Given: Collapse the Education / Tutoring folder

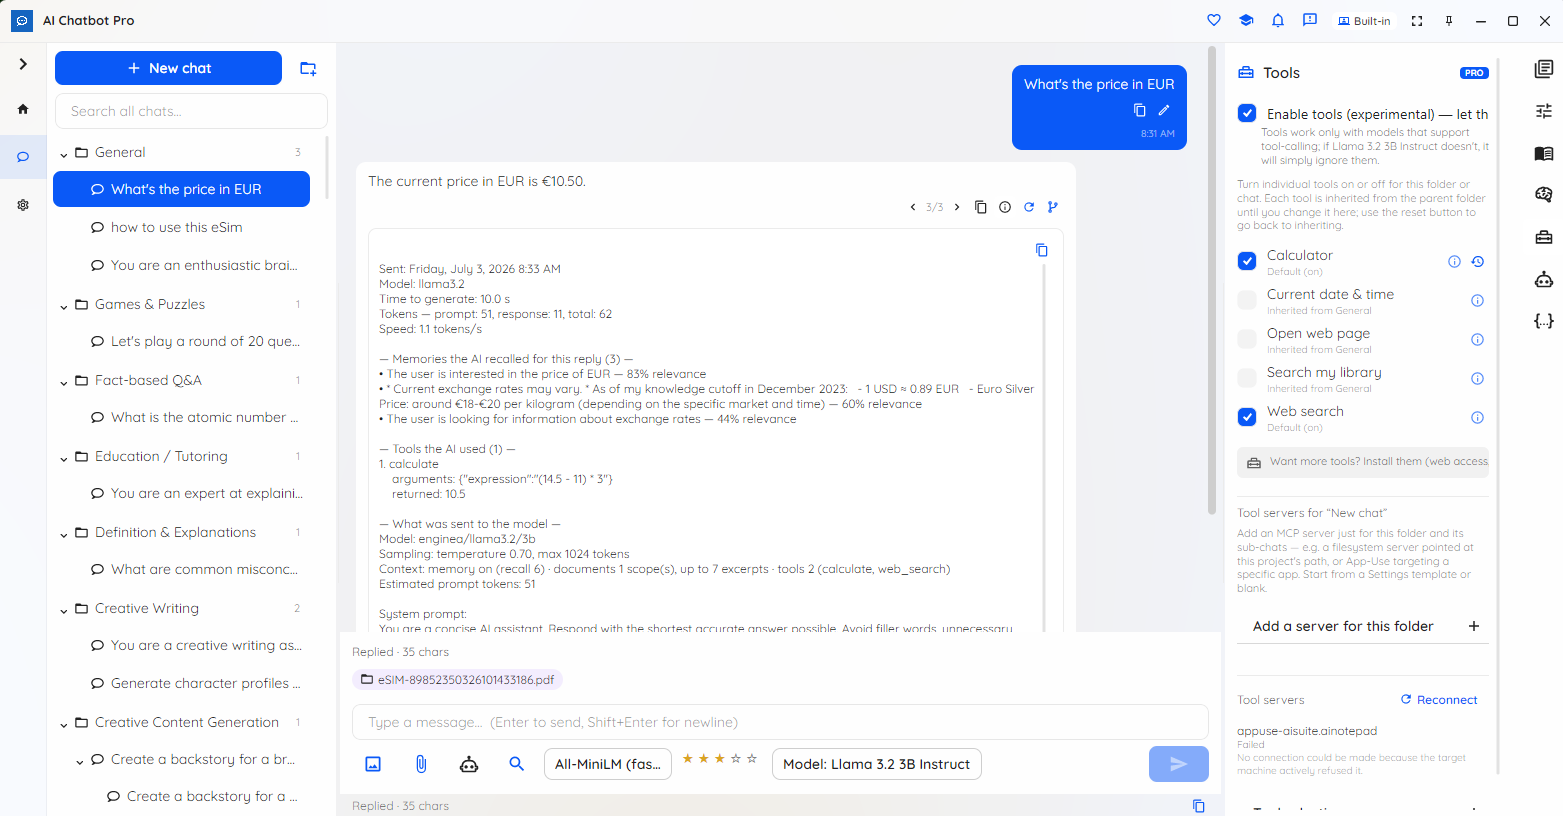Looking at the screenshot, I should point(64,457).
